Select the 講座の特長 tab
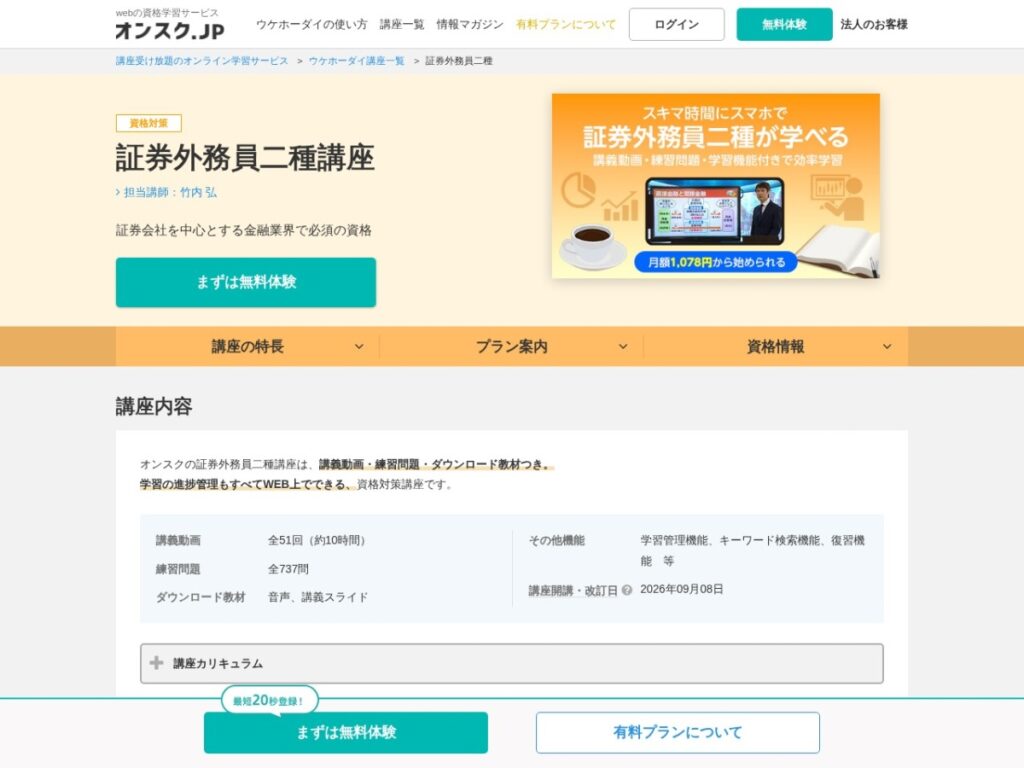 point(248,347)
